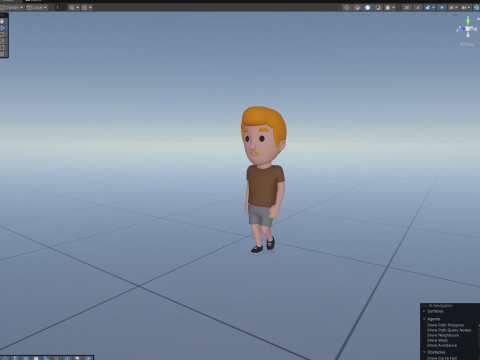The image size is (480, 360).
Task: Click Show Walls option
Action: (x=437, y=340)
